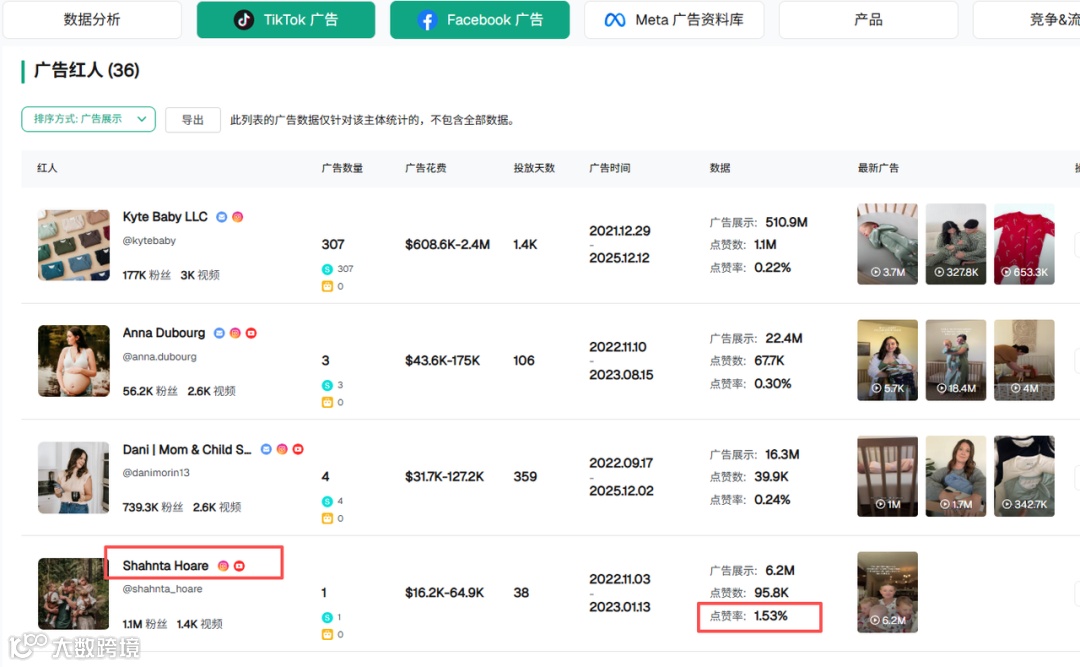Open Kyte Baby ad video with 3.7M views
The image size is (1080, 667).
[x=887, y=244]
